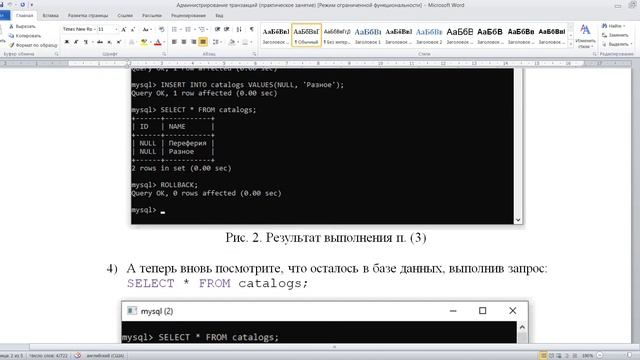The image size is (640, 360).
Task: Apply subscript formatting
Action: pos(109,42)
